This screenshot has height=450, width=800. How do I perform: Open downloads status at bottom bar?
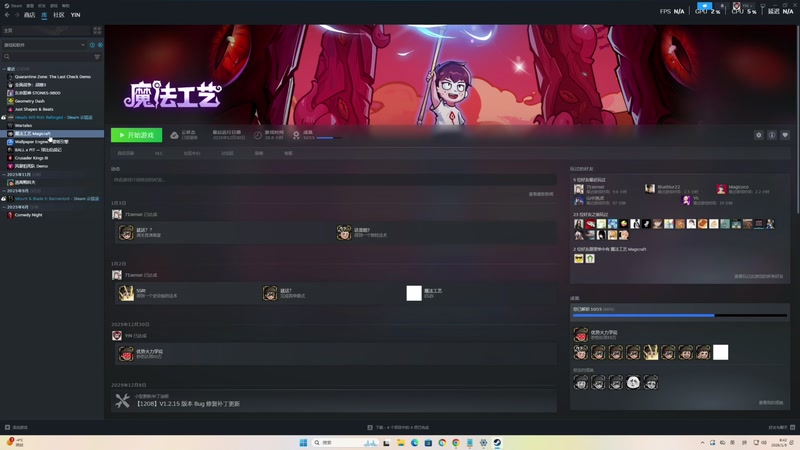pos(398,428)
